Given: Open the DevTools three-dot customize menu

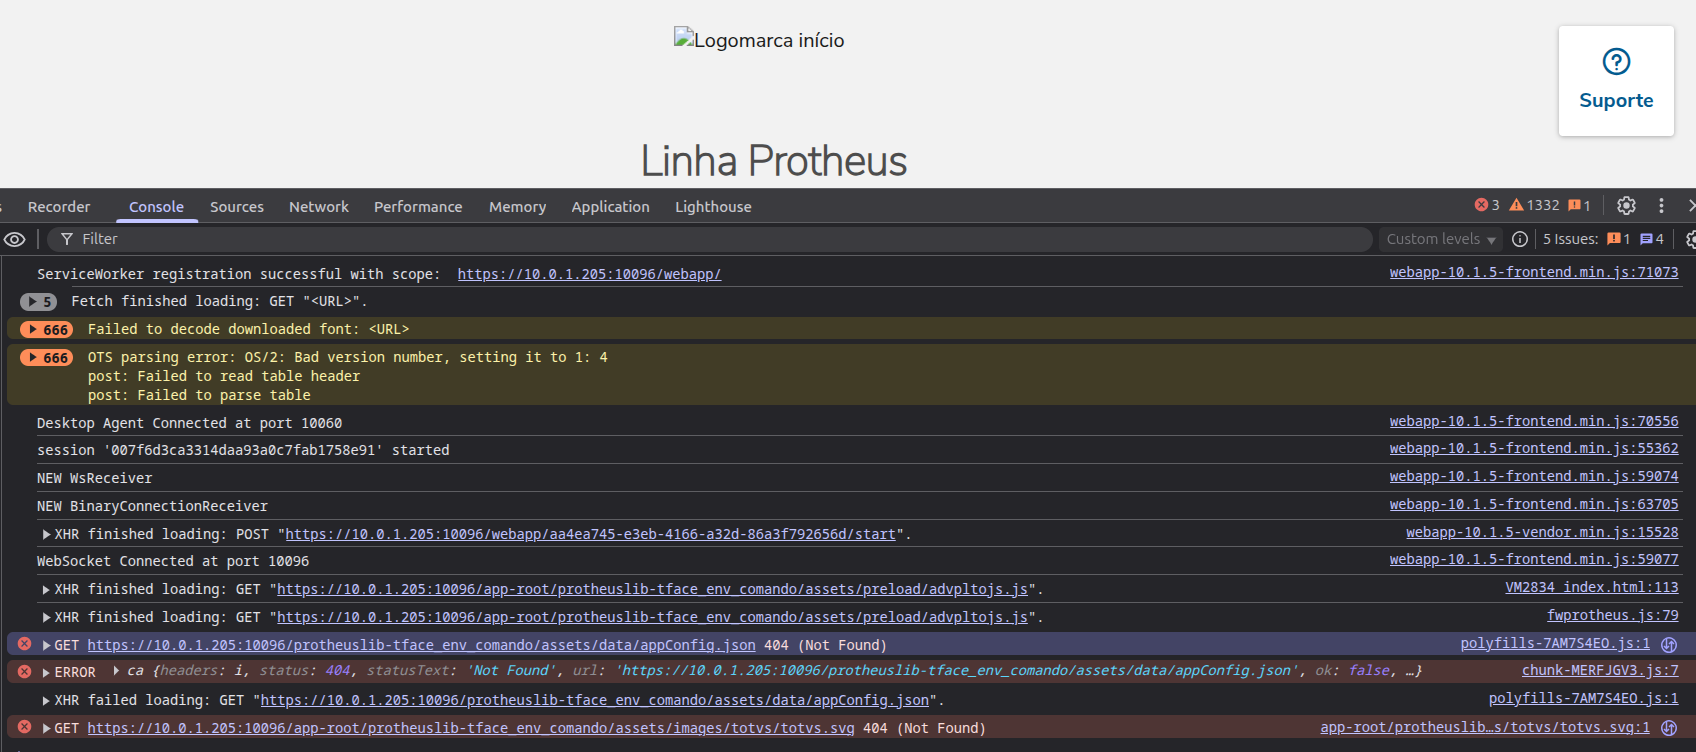Looking at the screenshot, I should tap(1661, 205).
